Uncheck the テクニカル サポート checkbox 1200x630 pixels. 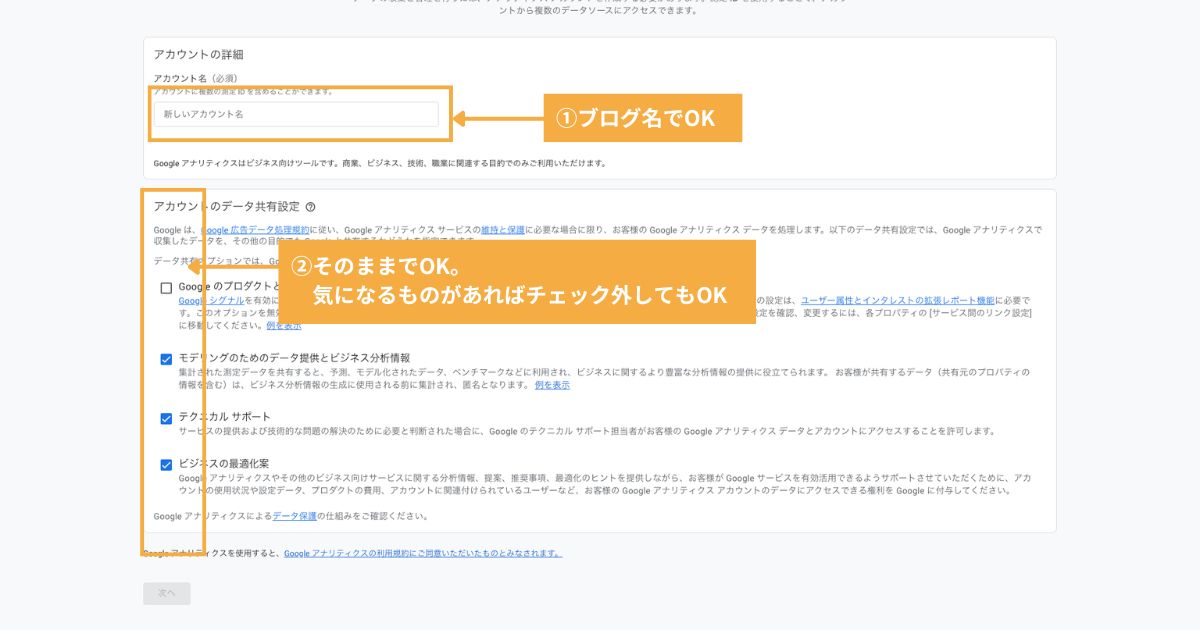(166, 418)
